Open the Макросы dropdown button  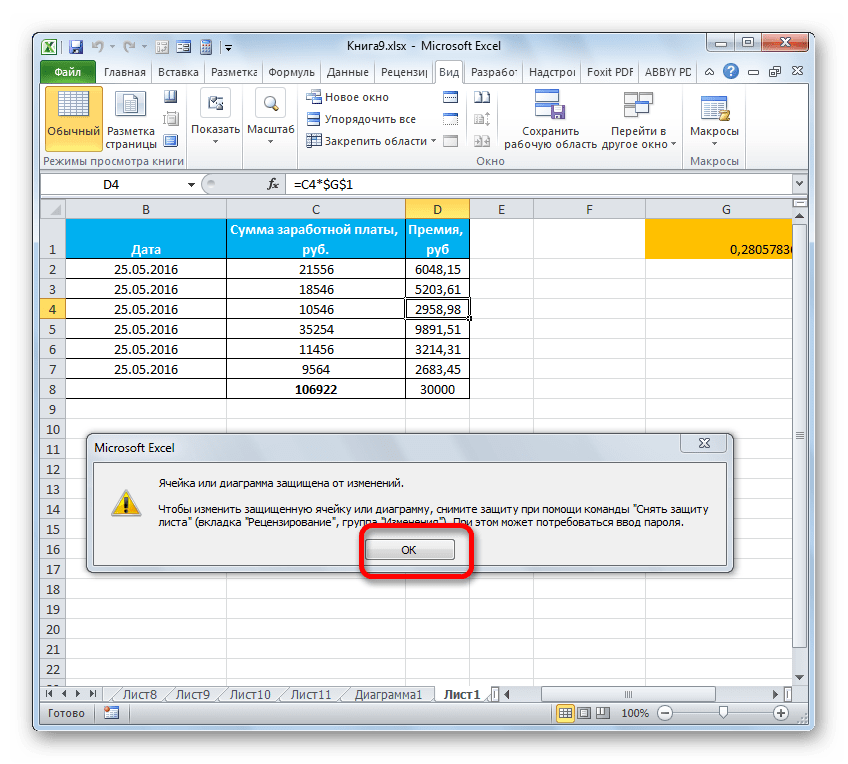click(x=714, y=119)
